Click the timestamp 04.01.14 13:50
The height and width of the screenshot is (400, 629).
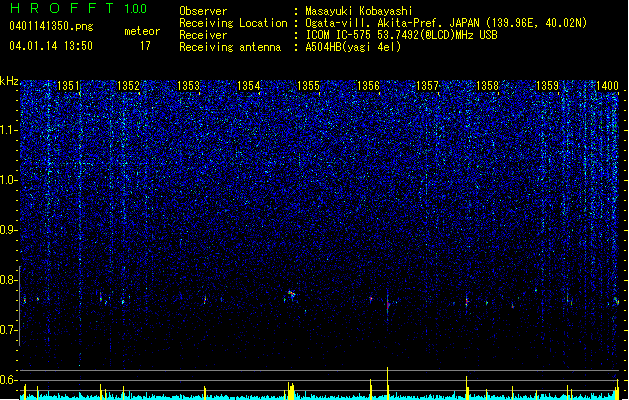coord(51,46)
